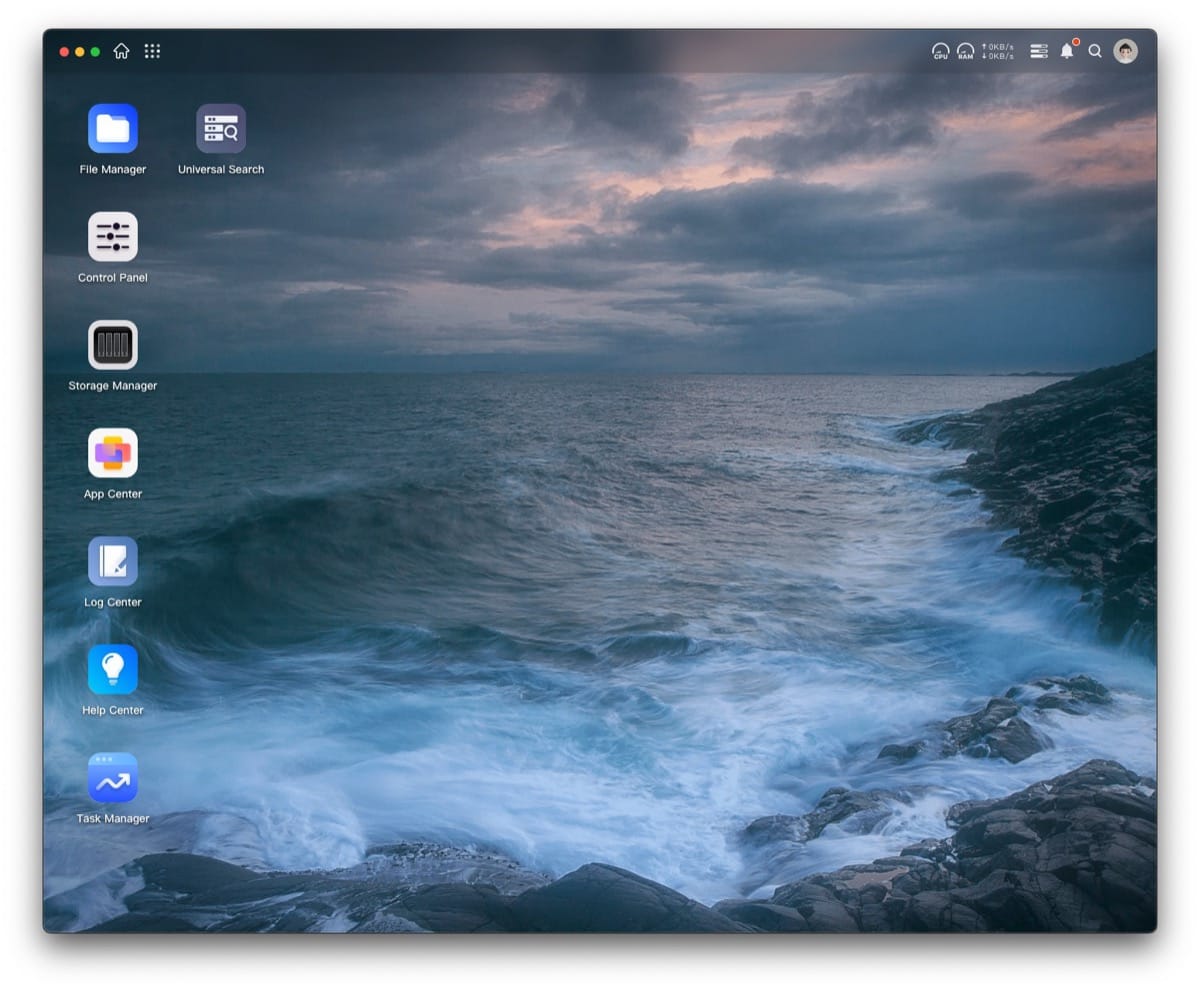This screenshot has width=1200, height=990.
Task: Open the user account avatar menu
Action: 1126,51
